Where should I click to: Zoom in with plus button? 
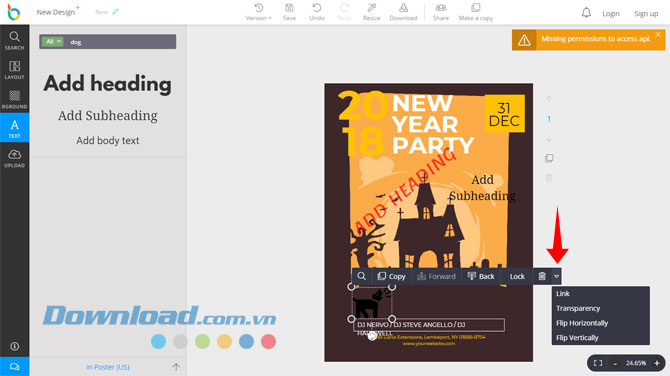click(x=657, y=363)
